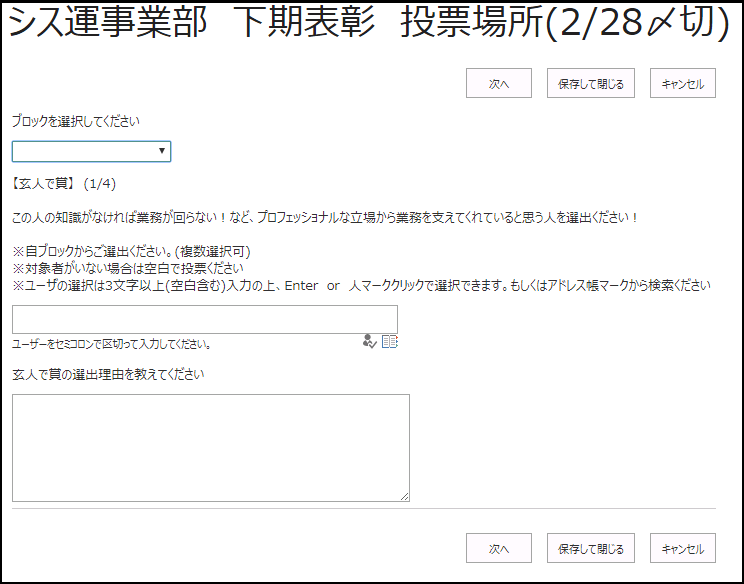Image resolution: width=744 pixels, height=584 pixels.
Task: Click the 【玄人で賞】 (1/4) heading text
Action: tap(64, 184)
